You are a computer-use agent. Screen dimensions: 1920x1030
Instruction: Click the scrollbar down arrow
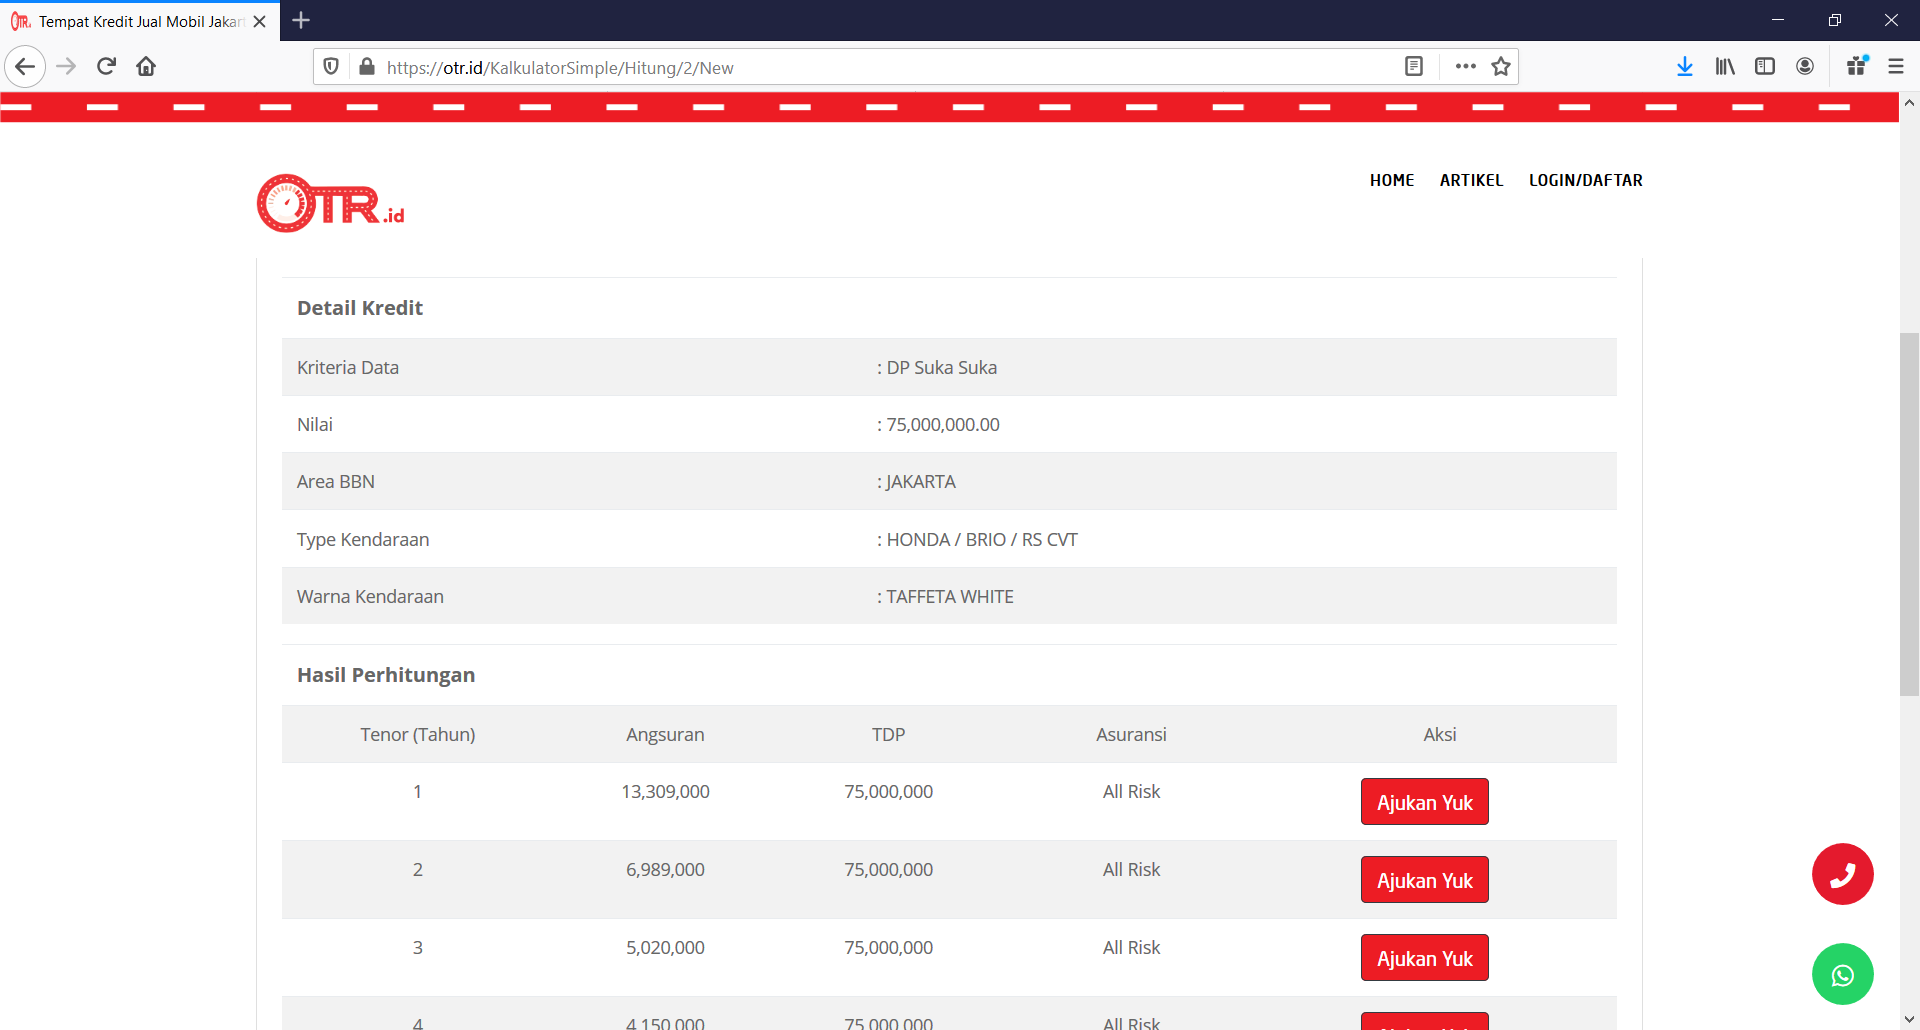(x=1909, y=1019)
